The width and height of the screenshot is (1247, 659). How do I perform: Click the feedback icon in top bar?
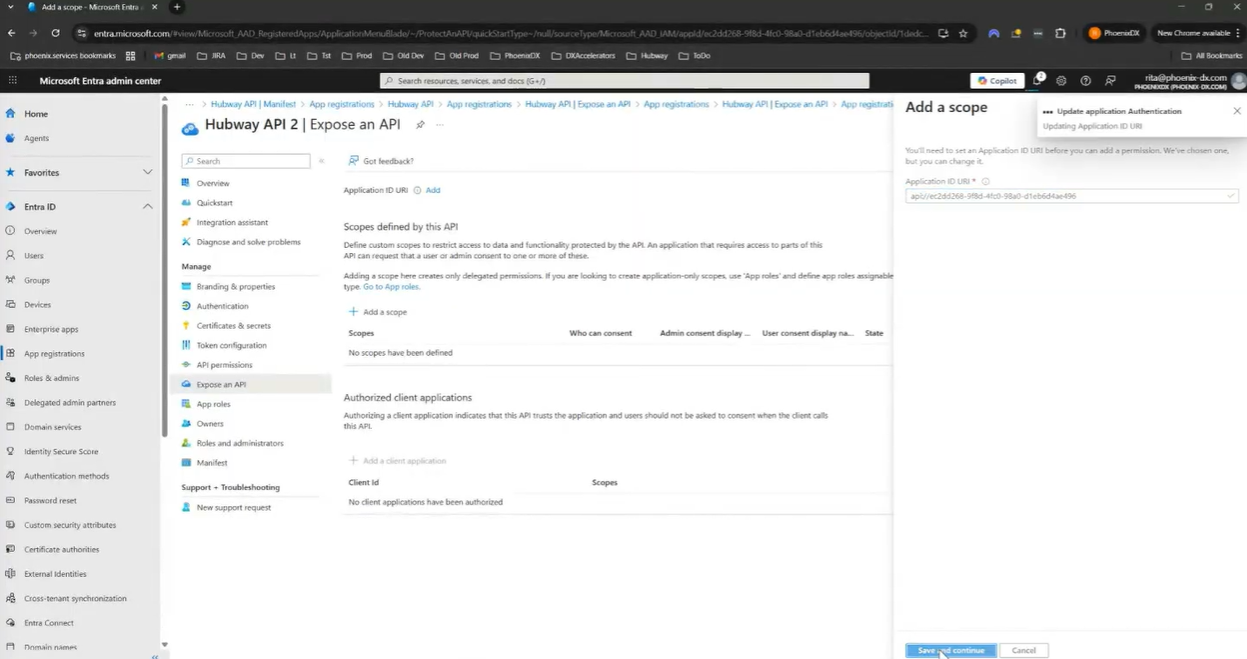(x=1110, y=81)
